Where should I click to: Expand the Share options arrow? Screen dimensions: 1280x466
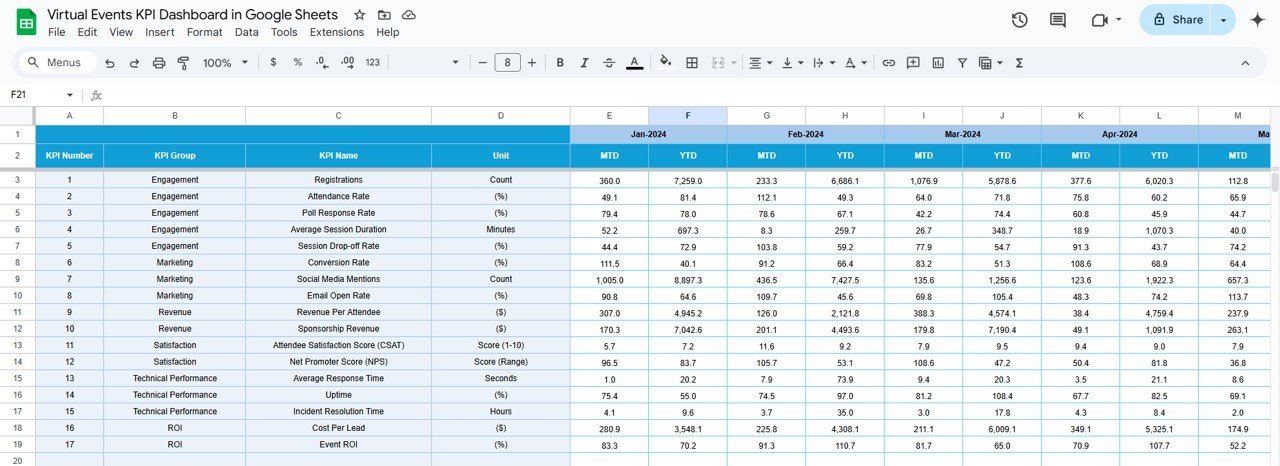coord(1224,20)
